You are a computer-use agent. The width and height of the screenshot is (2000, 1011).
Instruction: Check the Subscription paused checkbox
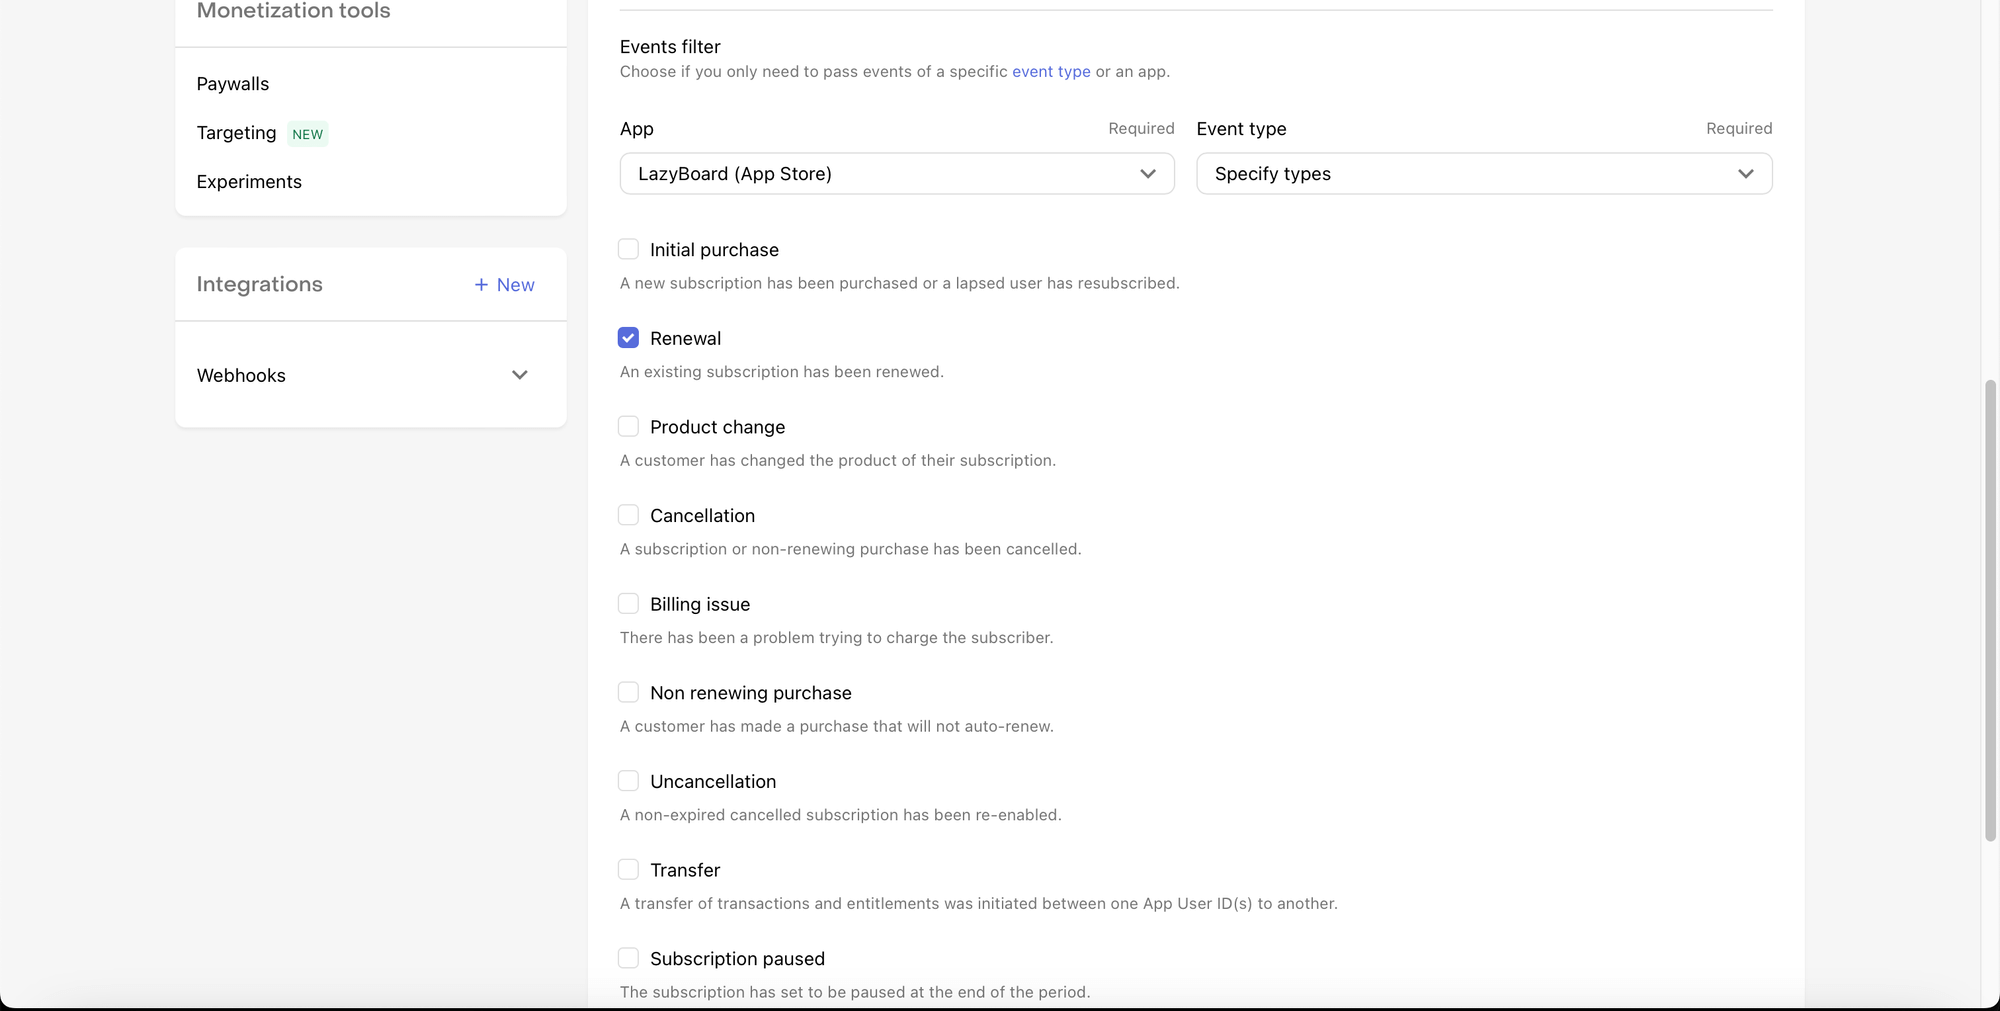(x=628, y=958)
